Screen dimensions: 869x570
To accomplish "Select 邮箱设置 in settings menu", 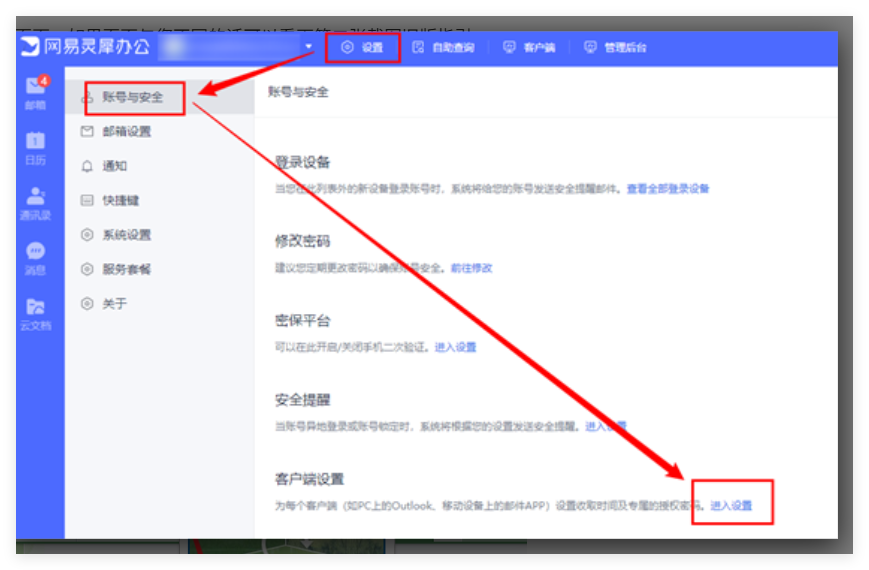I will click(x=160, y=131).
